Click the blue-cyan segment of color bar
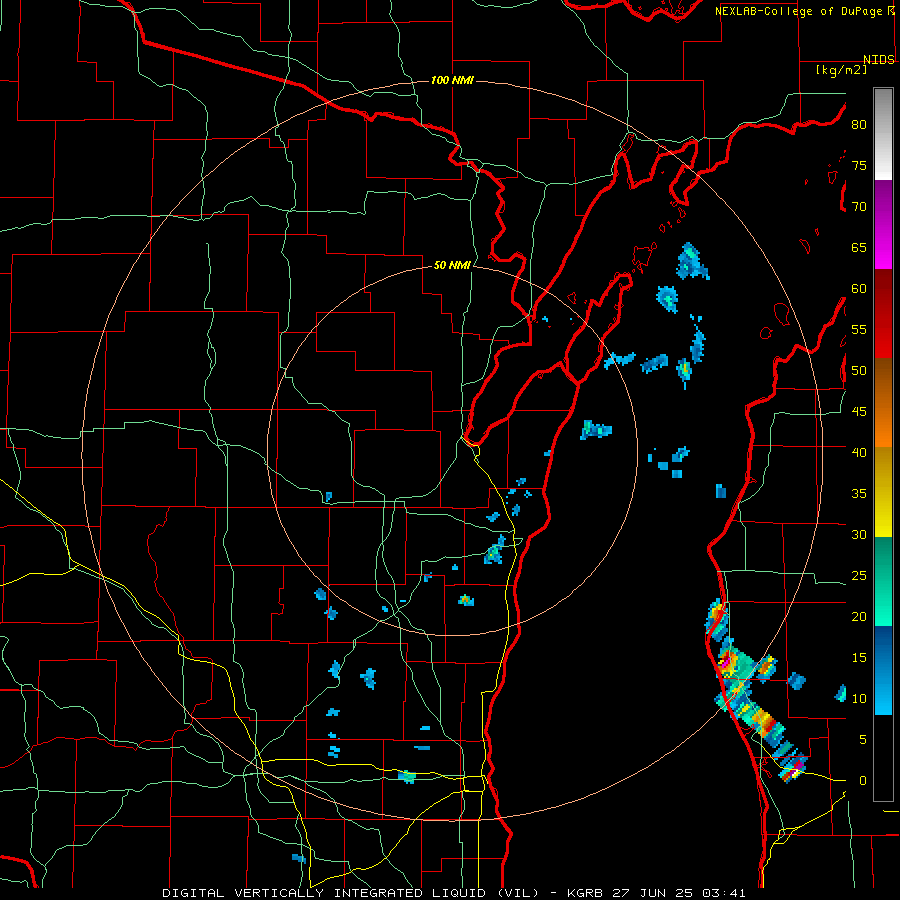The height and width of the screenshot is (900, 900). pos(883,670)
